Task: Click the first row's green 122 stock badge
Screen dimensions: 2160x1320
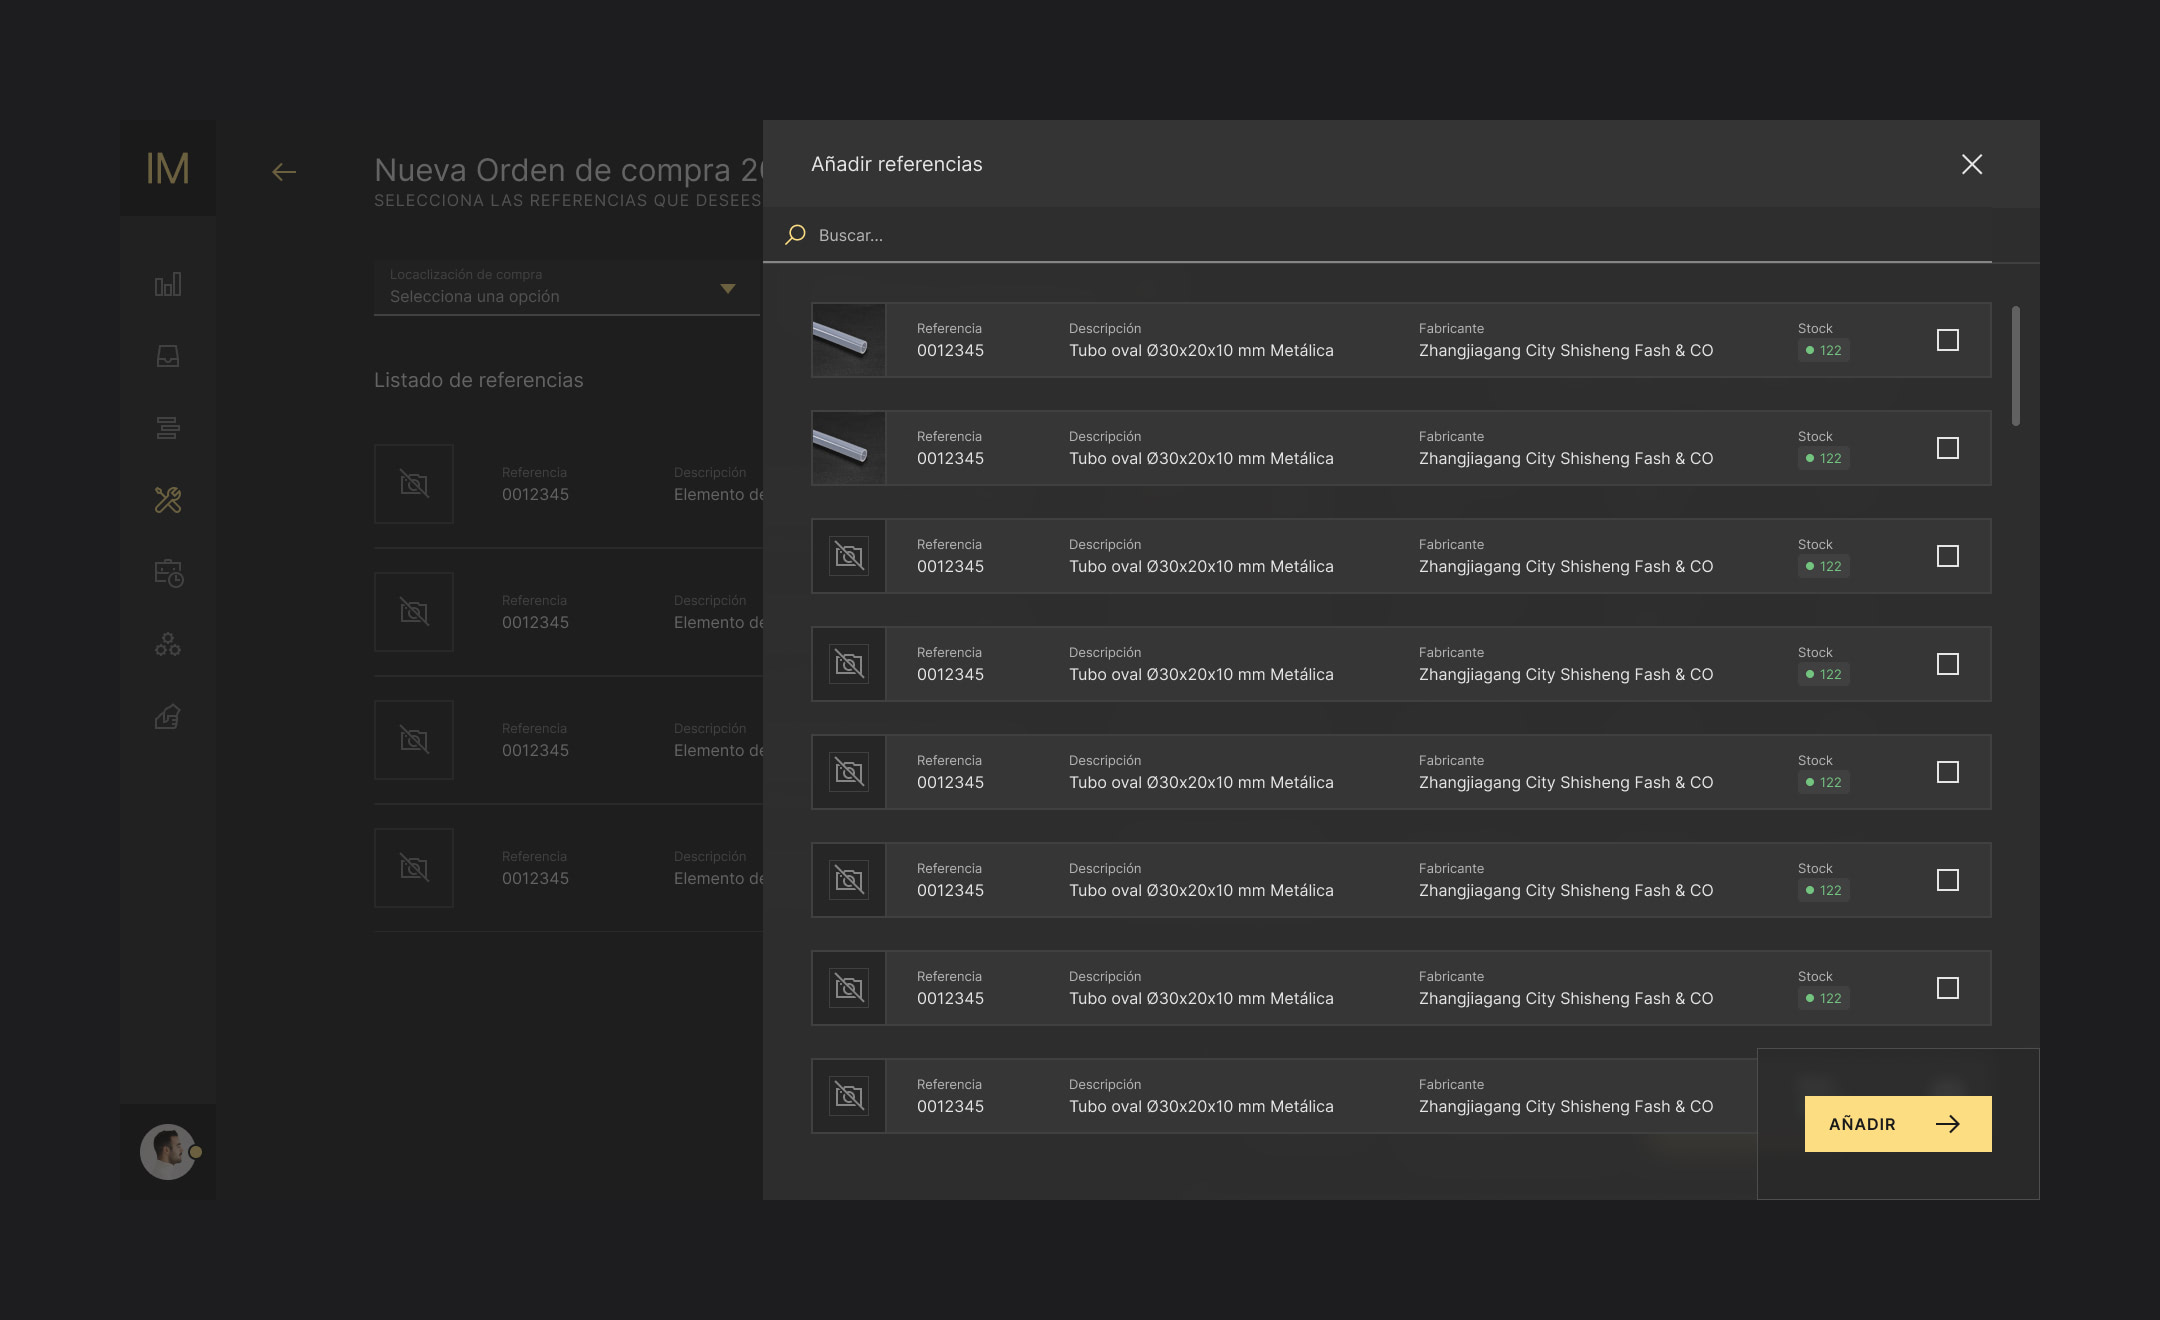Action: [x=1823, y=351]
